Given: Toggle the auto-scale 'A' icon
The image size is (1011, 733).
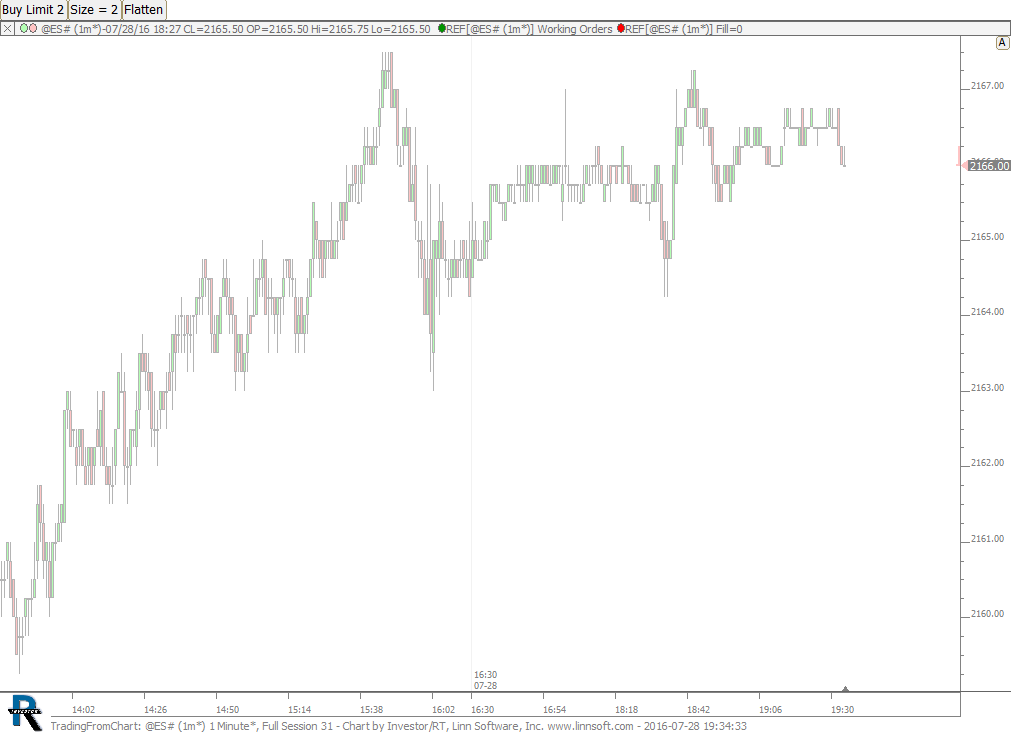Looking at the screenshot, I should [1002, 43].
